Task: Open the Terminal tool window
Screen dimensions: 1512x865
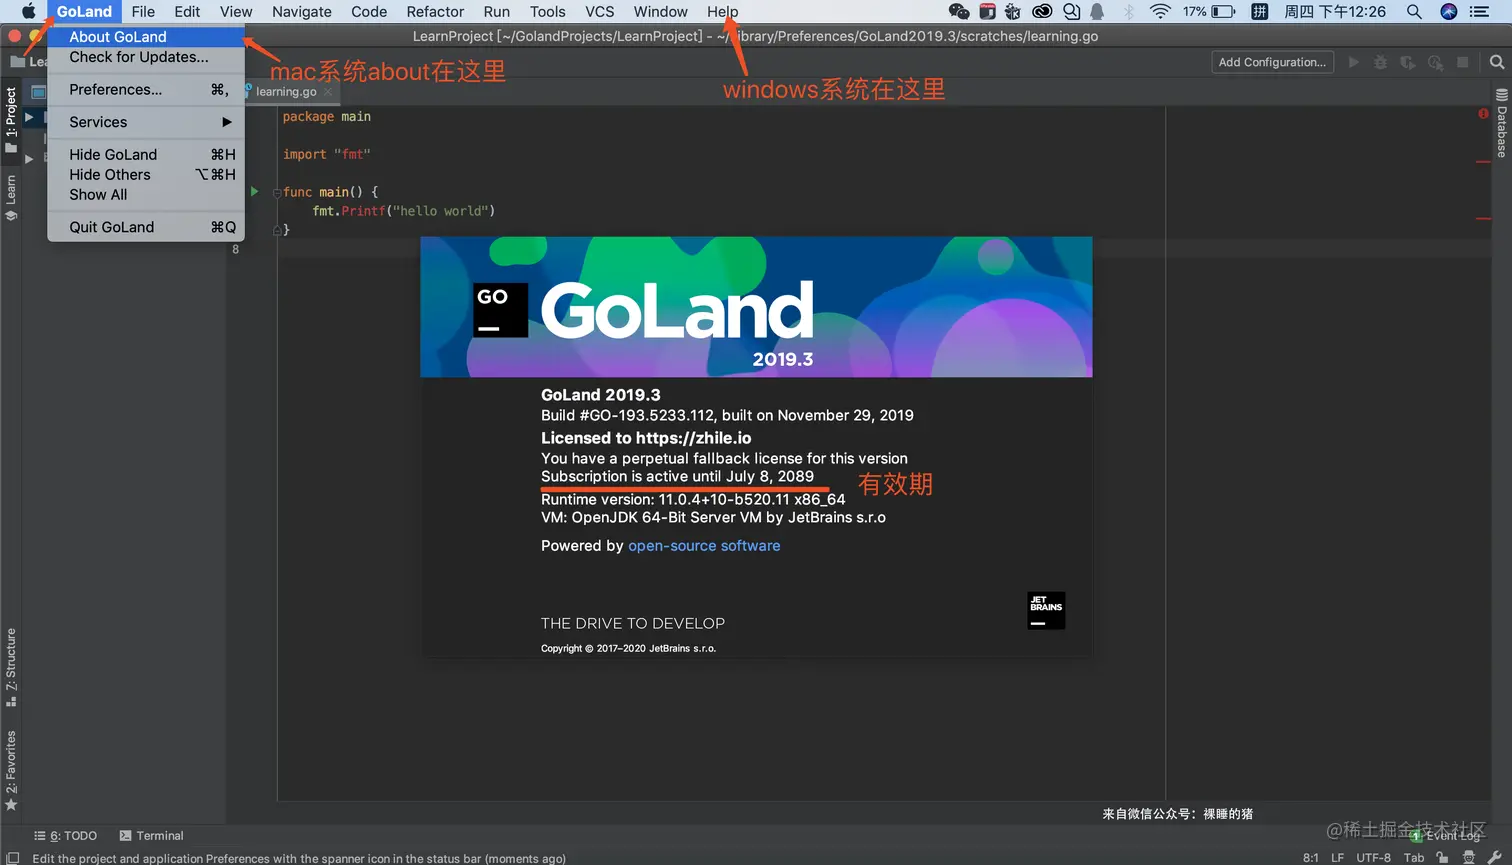Action: (x=152, y=835)
